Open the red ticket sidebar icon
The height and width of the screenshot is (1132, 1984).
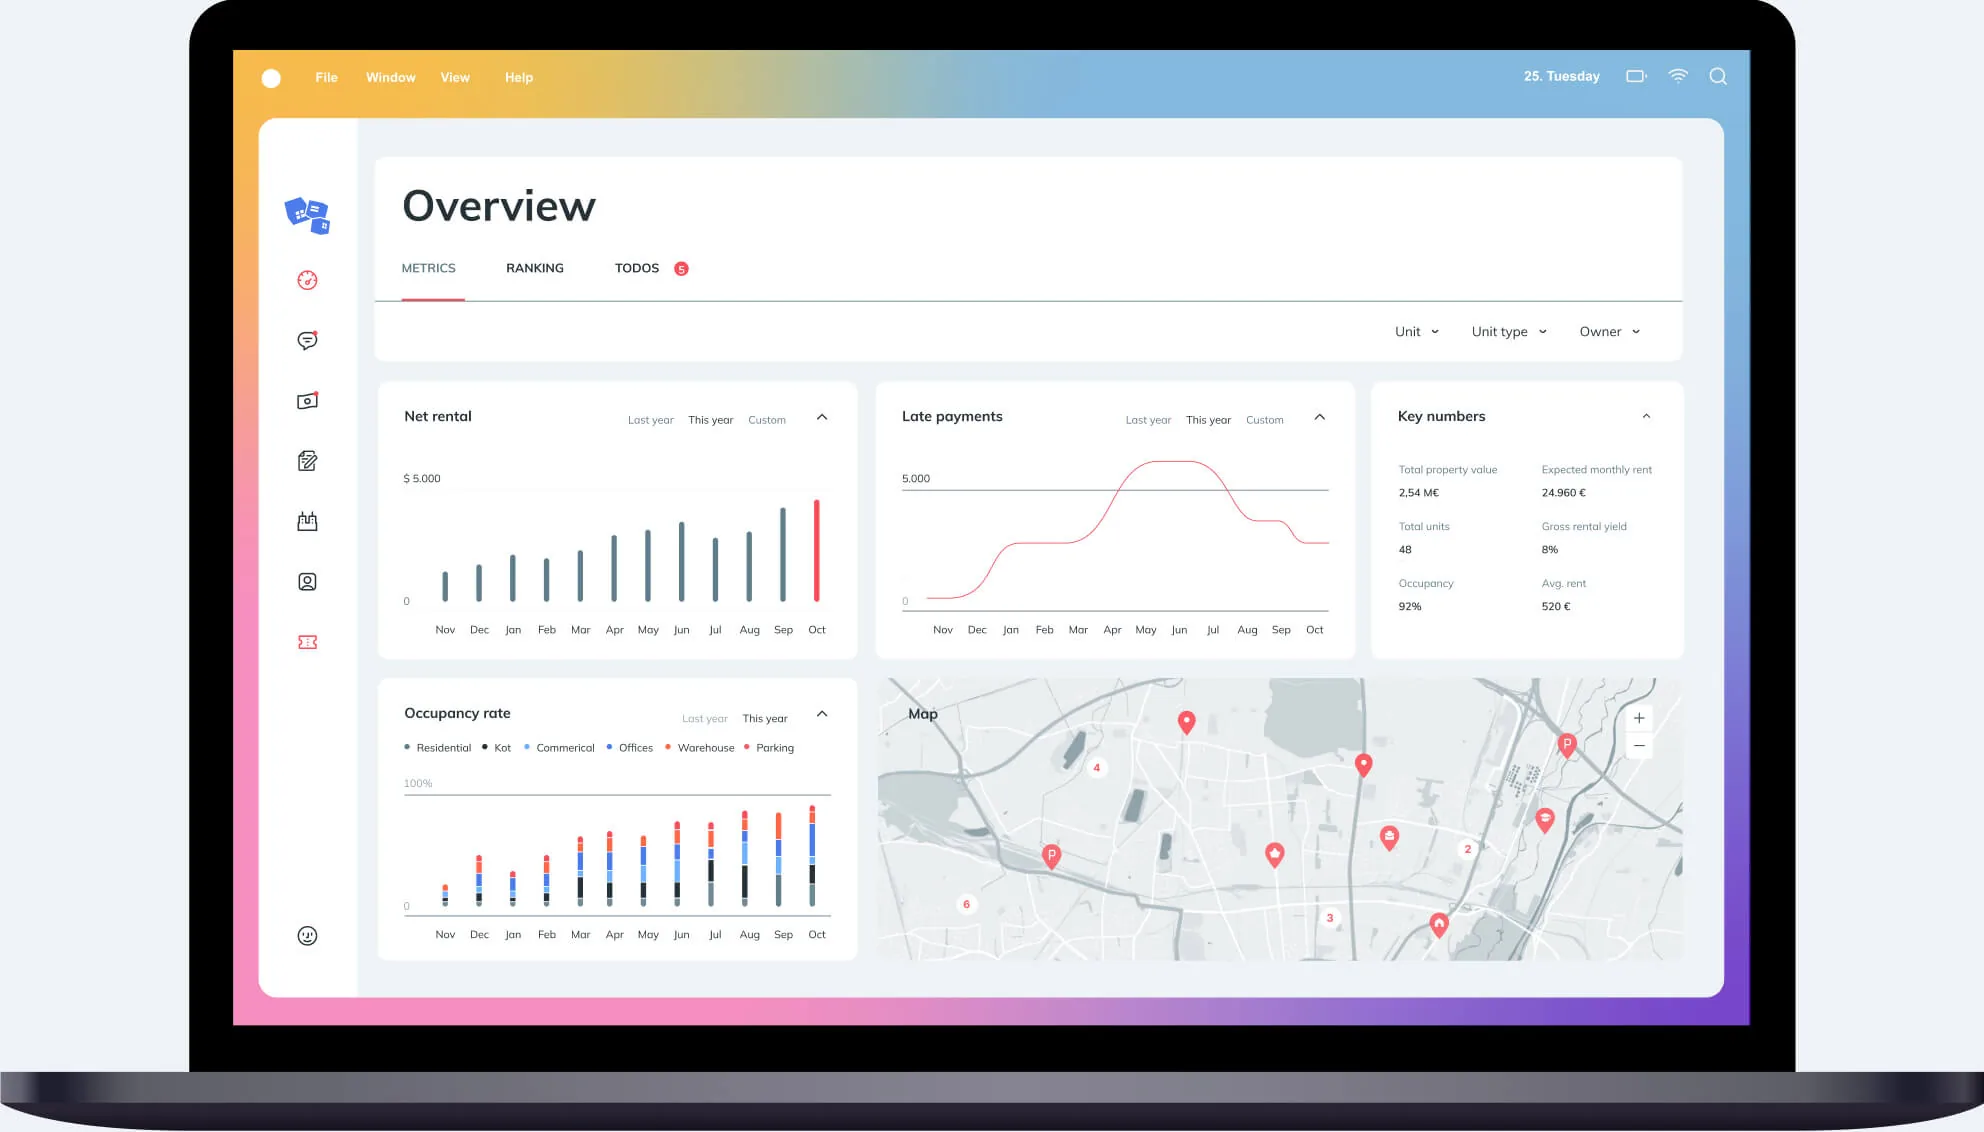click(x=307, y=642)
